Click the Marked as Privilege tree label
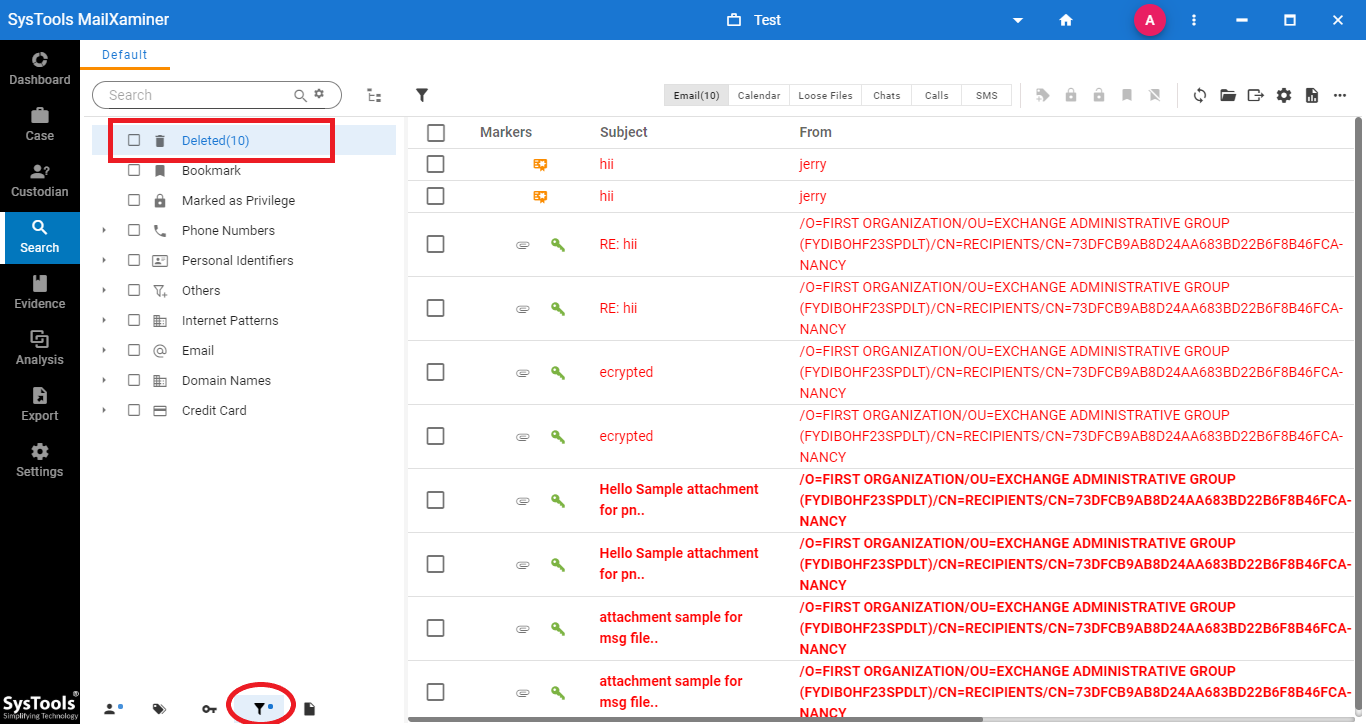This screenshot has height=724, width=1366. [x=238, y=201]
